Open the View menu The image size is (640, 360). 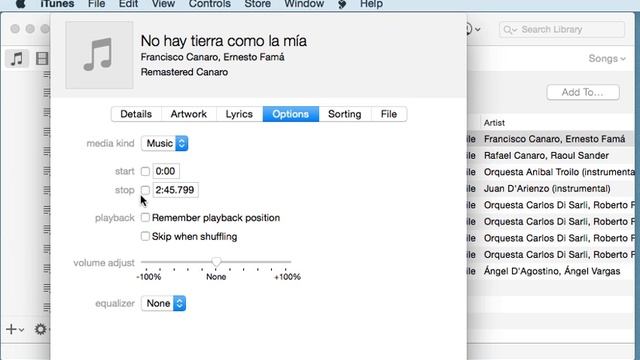163,4
